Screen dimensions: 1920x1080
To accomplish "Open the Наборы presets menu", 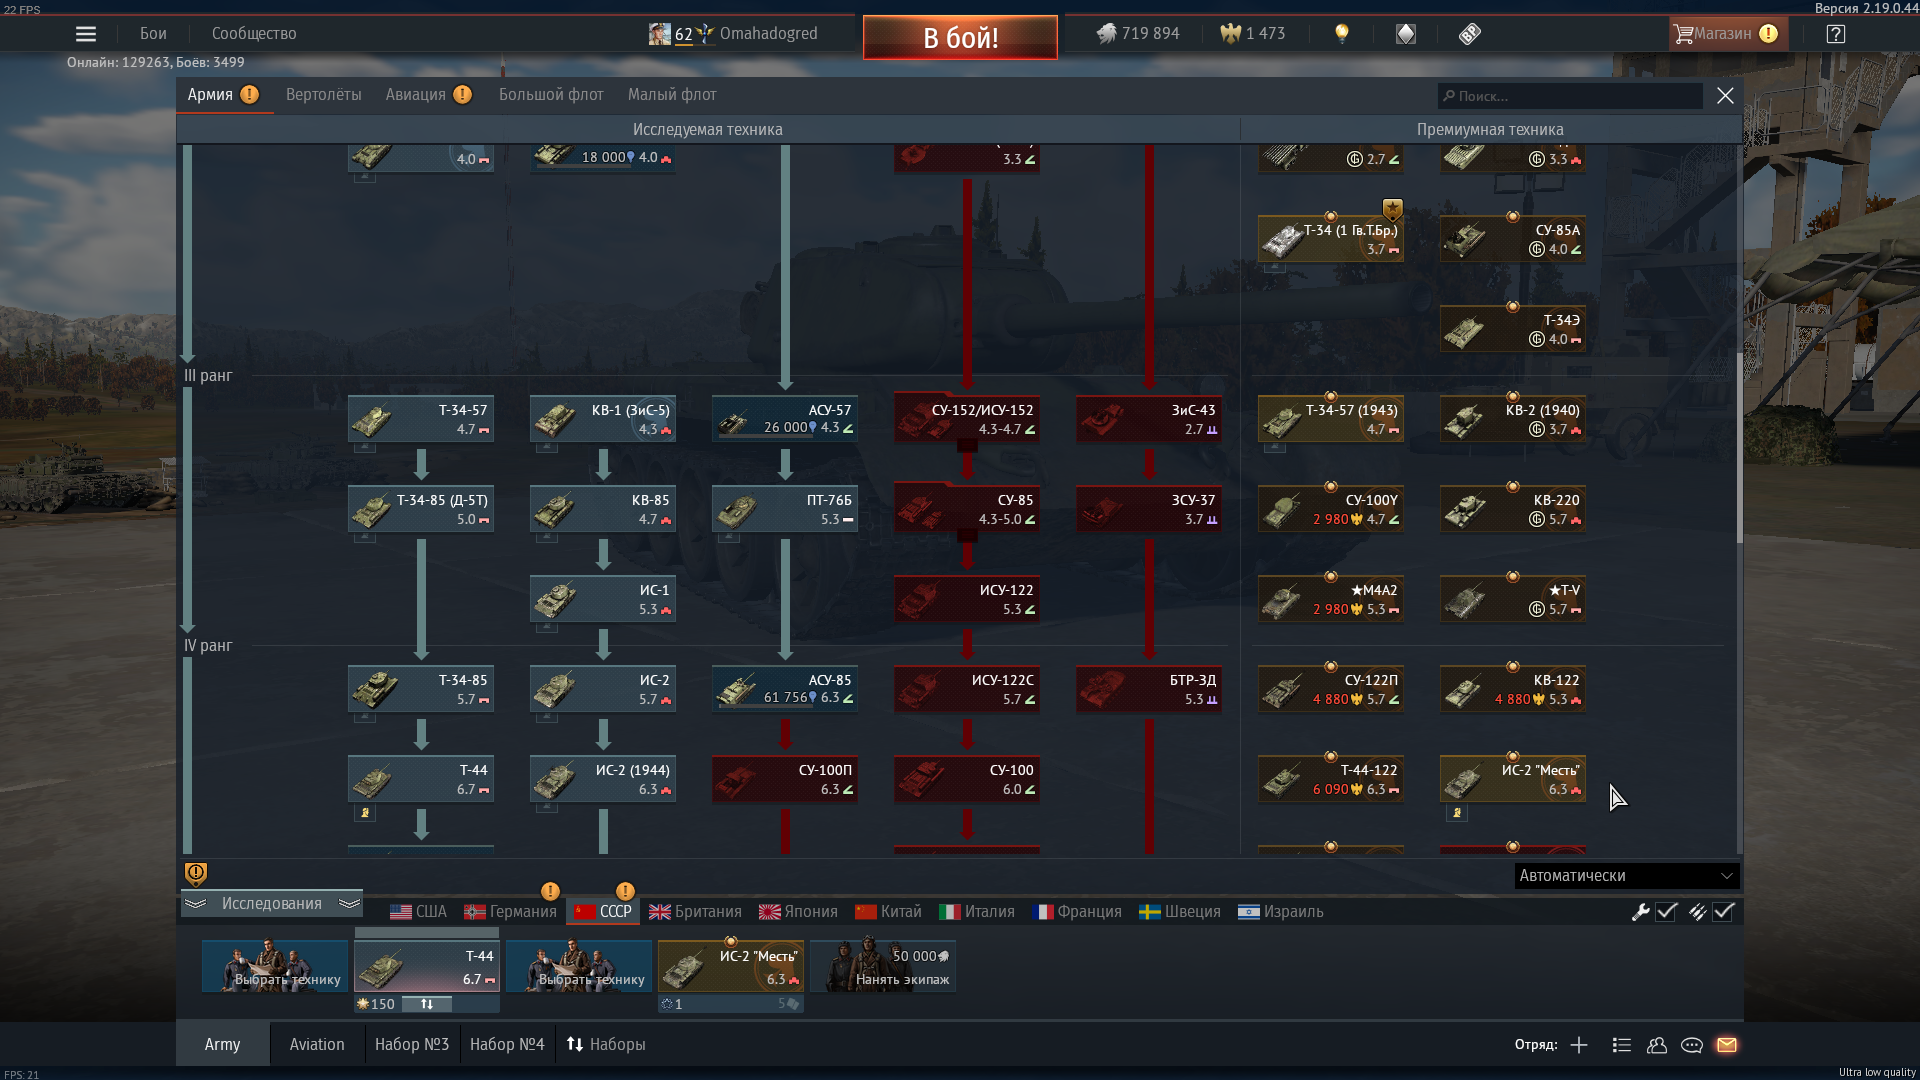I will point(606,1044).
